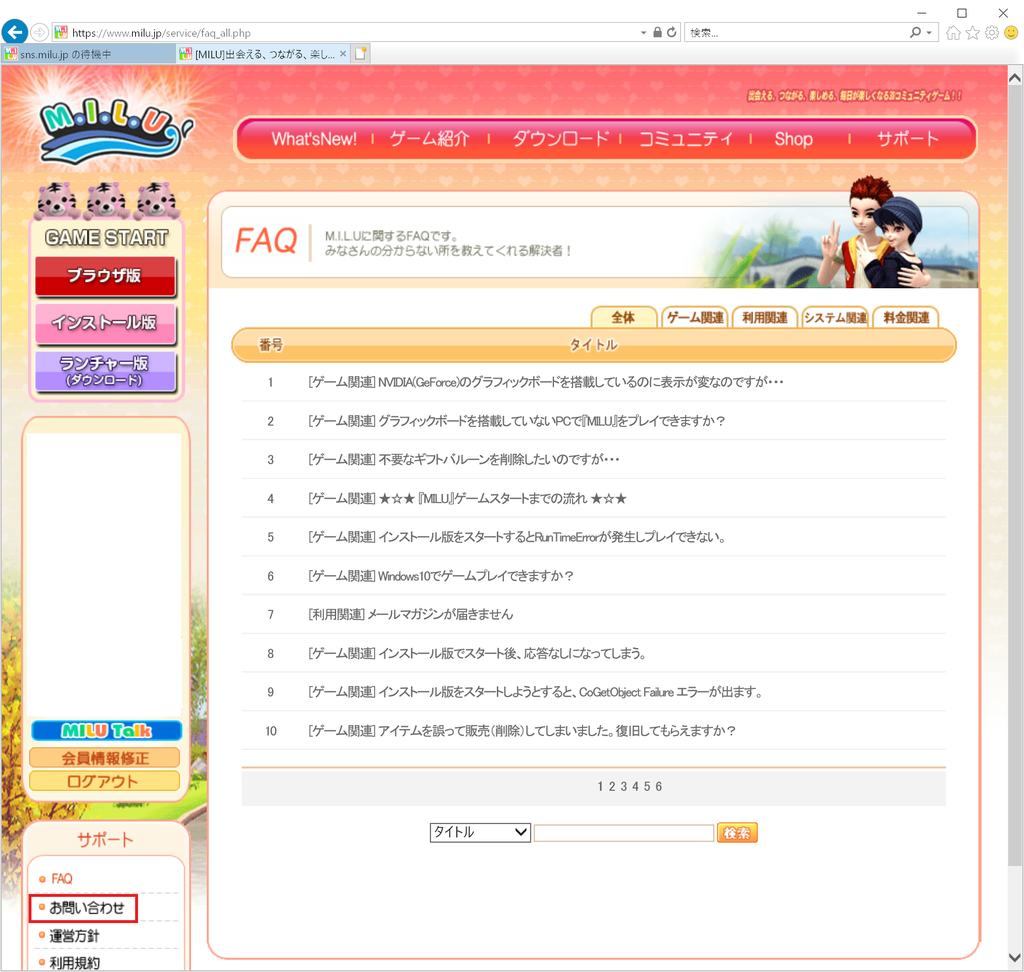The height and width of the screenshot is (972, 1024).
Task: Go to FAQ page 4
Action: (x=635, y=786)
